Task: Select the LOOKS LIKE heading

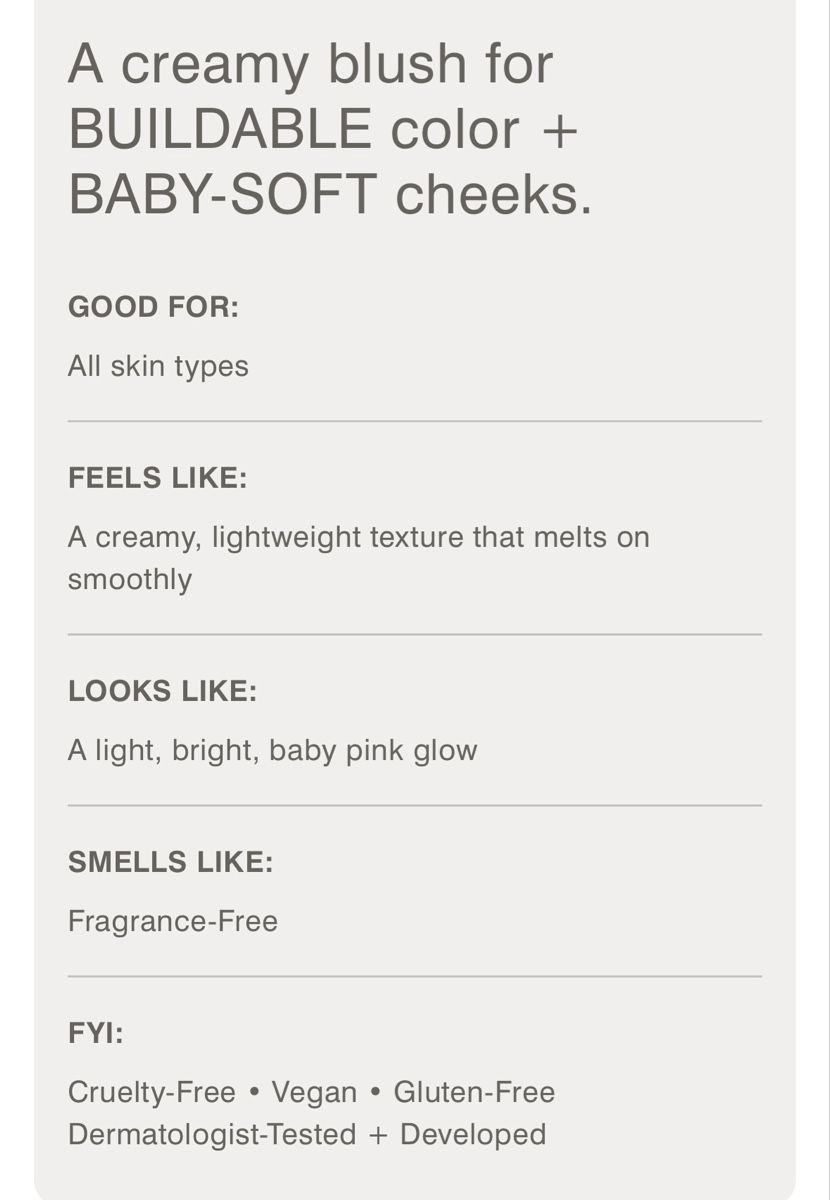Action: point(163,691)
